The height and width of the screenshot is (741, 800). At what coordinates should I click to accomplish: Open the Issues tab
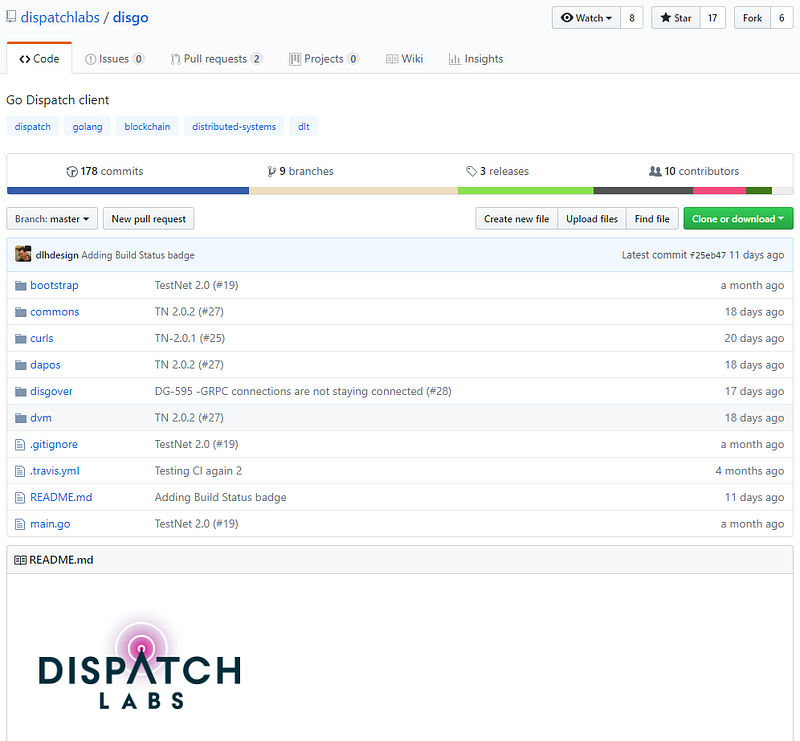(x=114, y=59)
